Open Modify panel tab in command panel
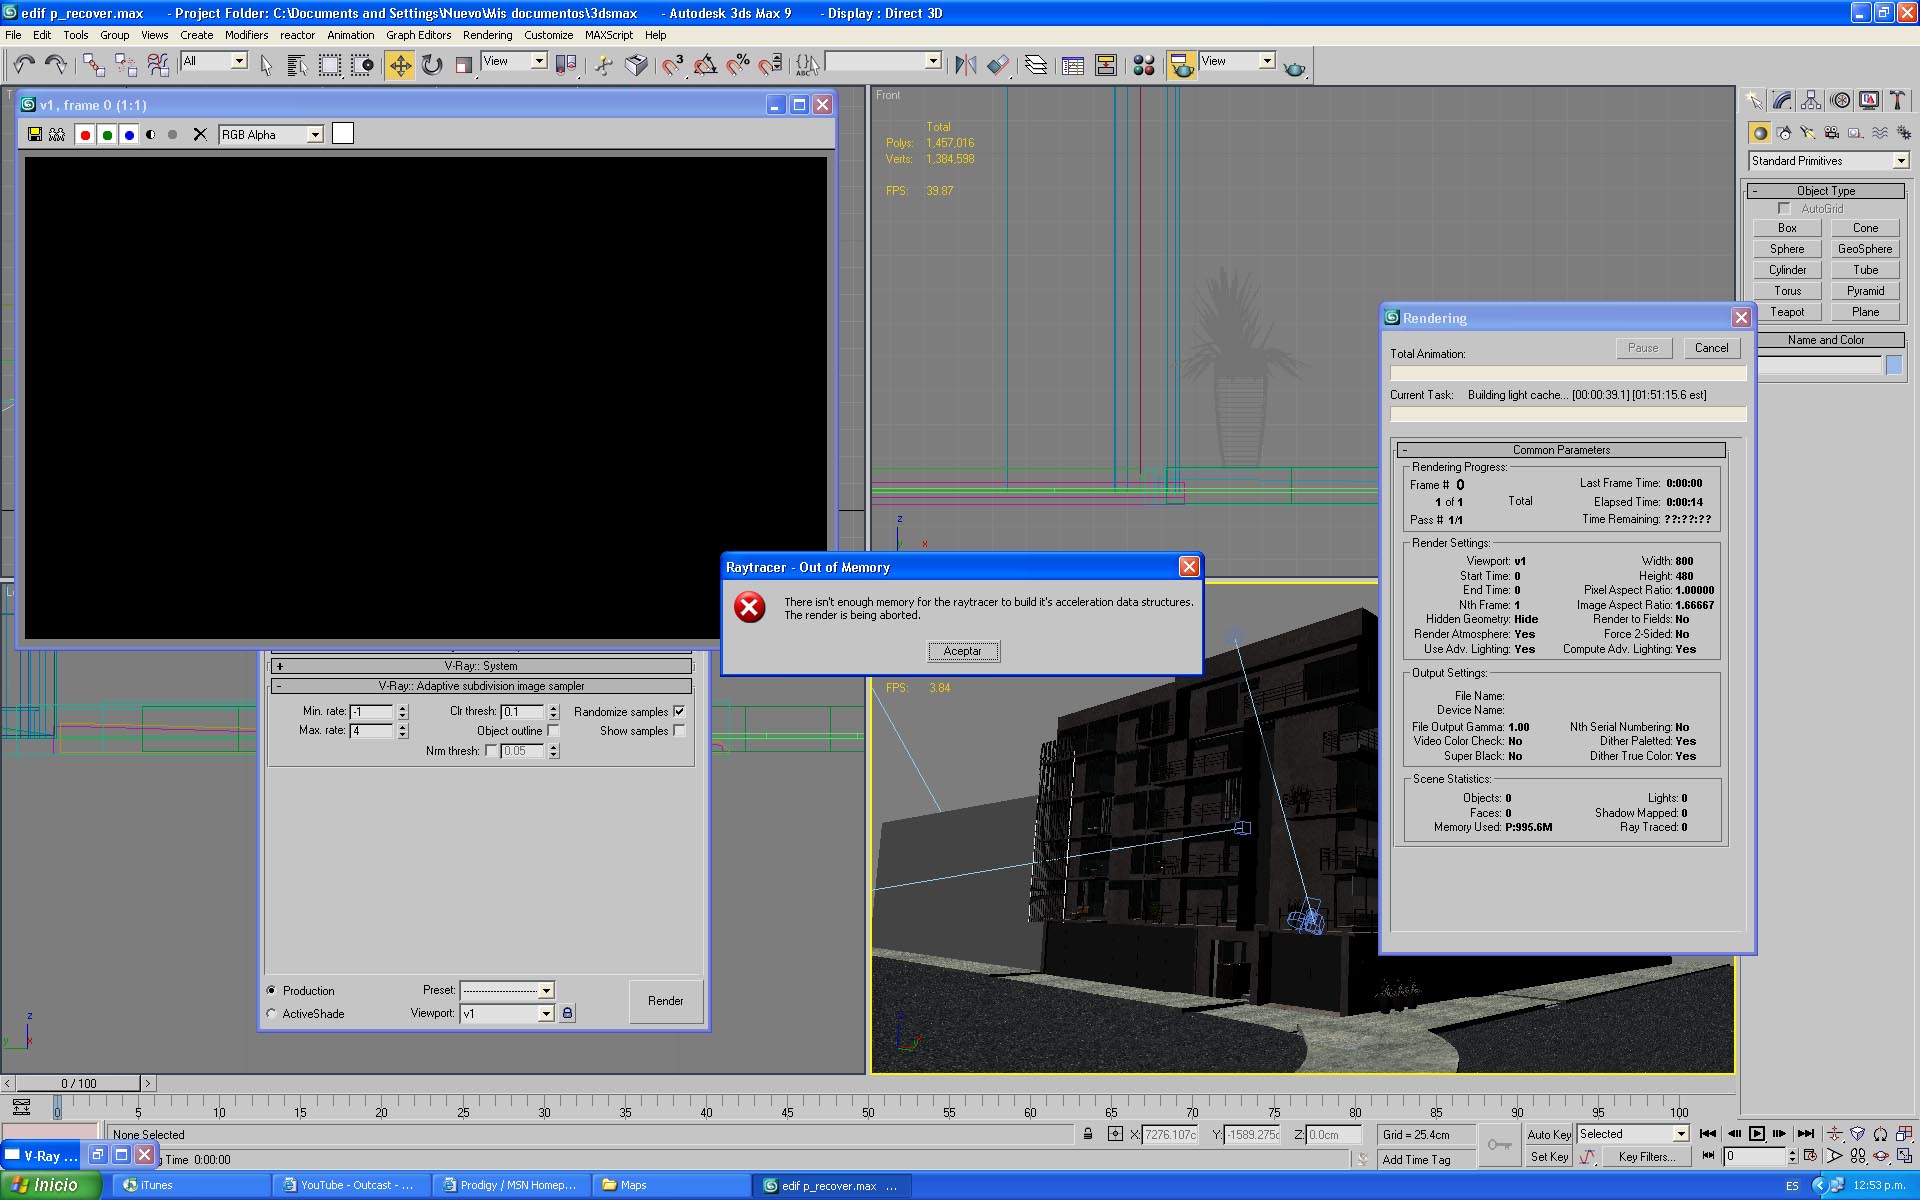The width and height of the screenshot is (1920, 1200). [1782, 101]
